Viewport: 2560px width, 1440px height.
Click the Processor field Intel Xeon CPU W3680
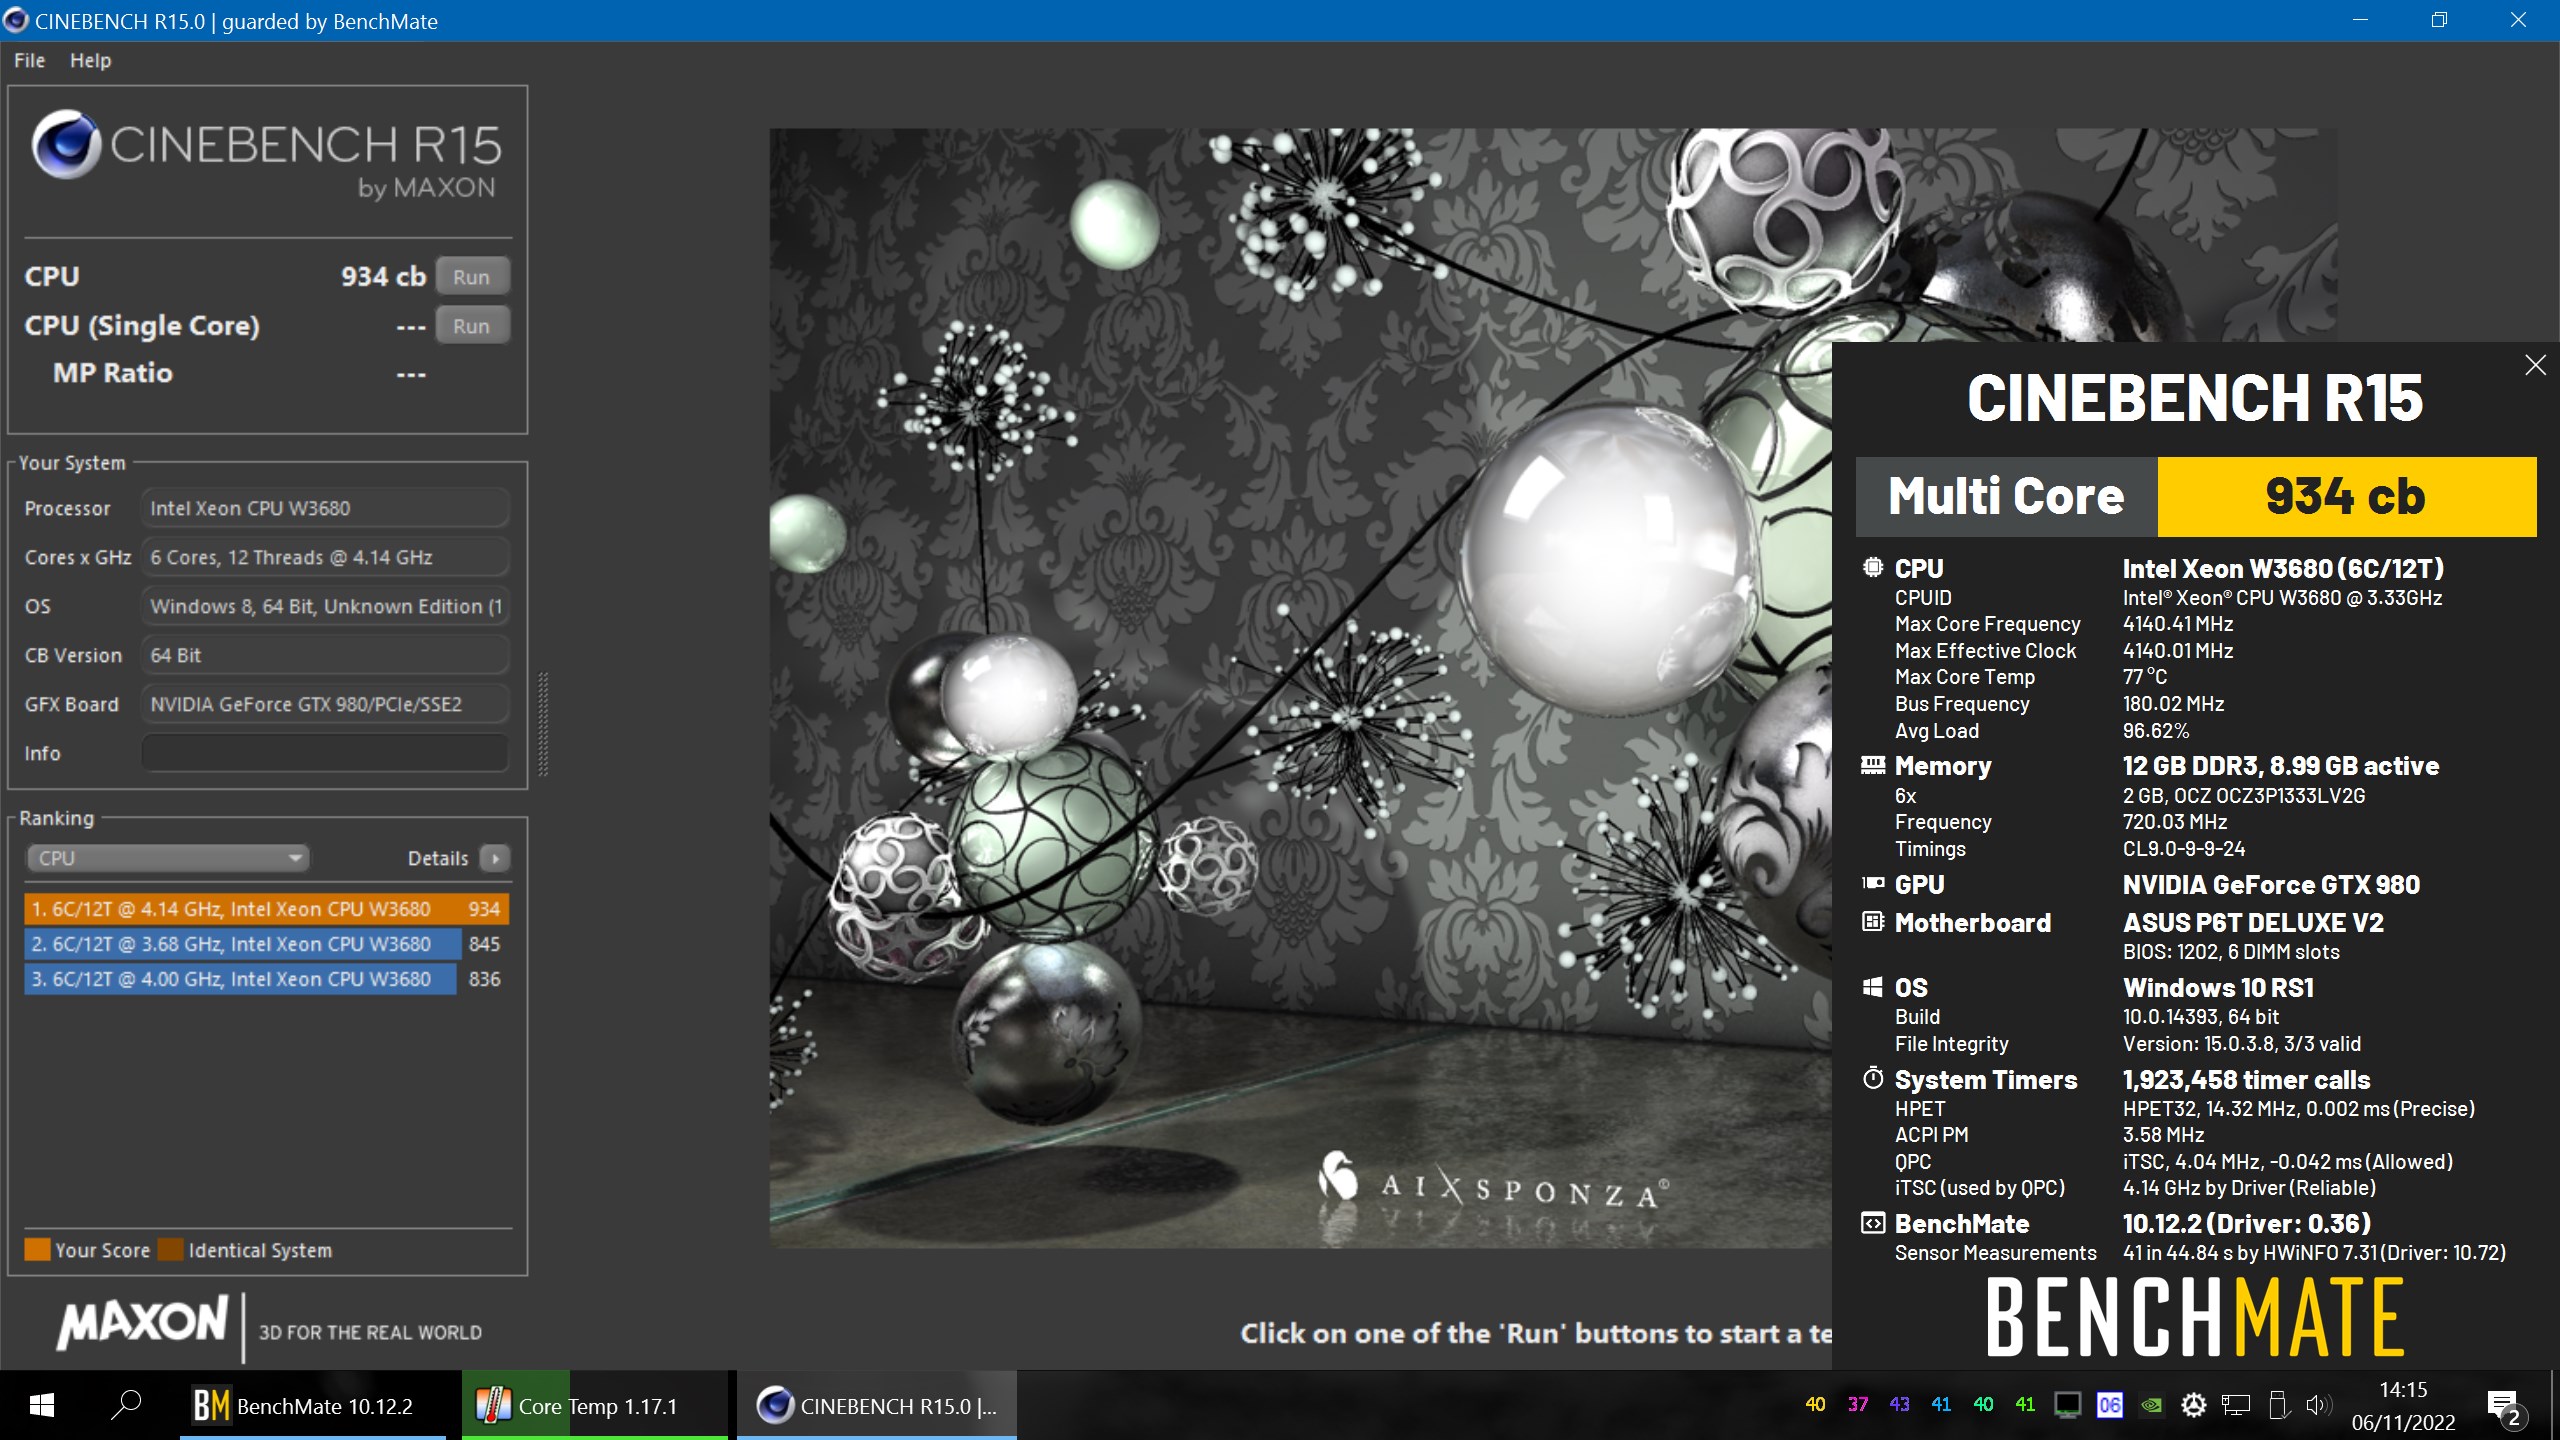tap(325, 508)
